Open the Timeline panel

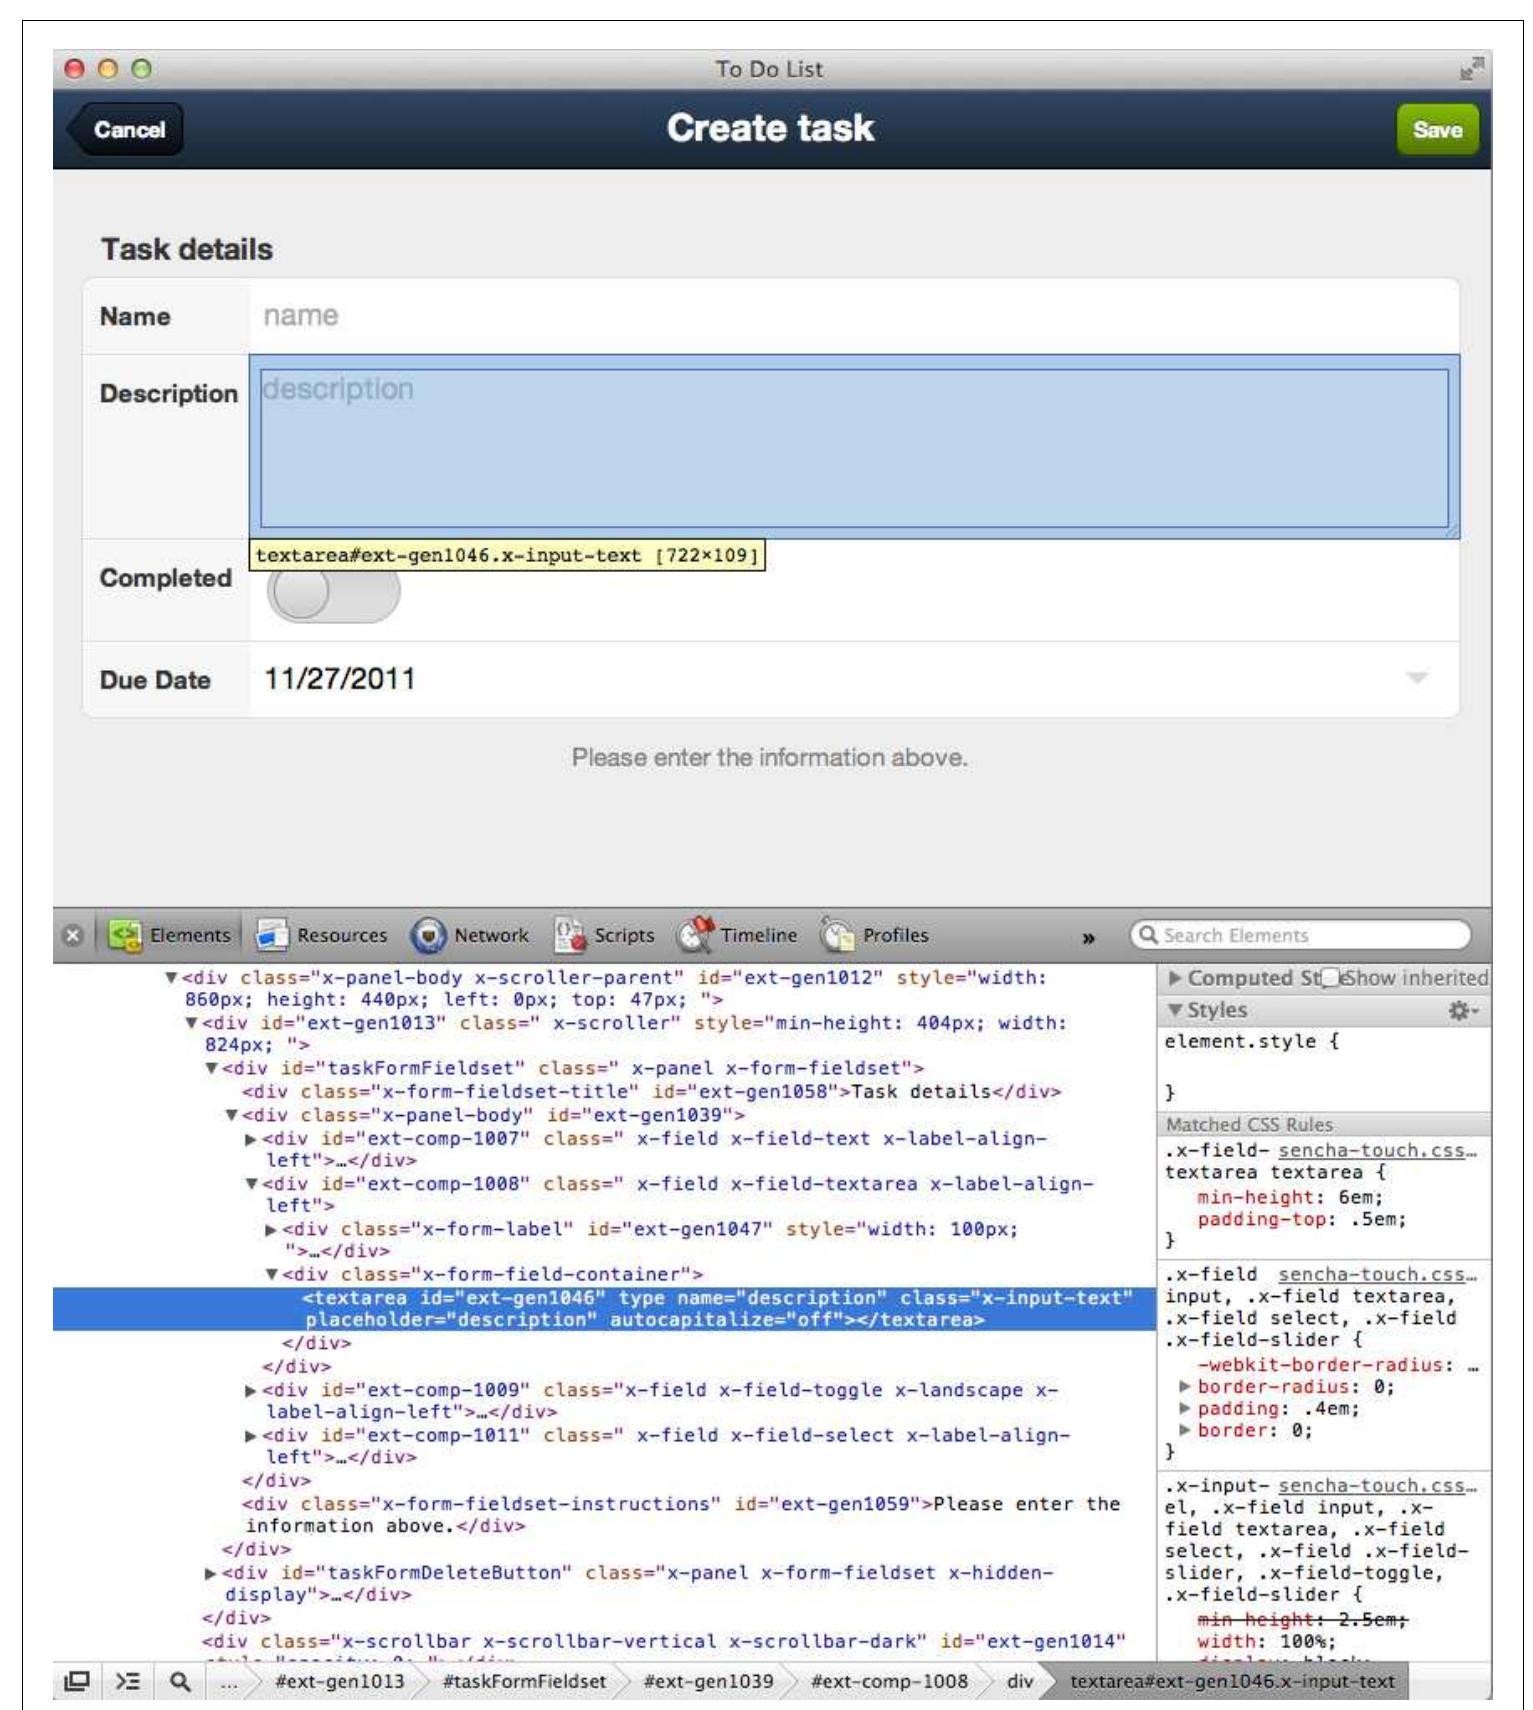pyautogui.click(x=737, y=935)
